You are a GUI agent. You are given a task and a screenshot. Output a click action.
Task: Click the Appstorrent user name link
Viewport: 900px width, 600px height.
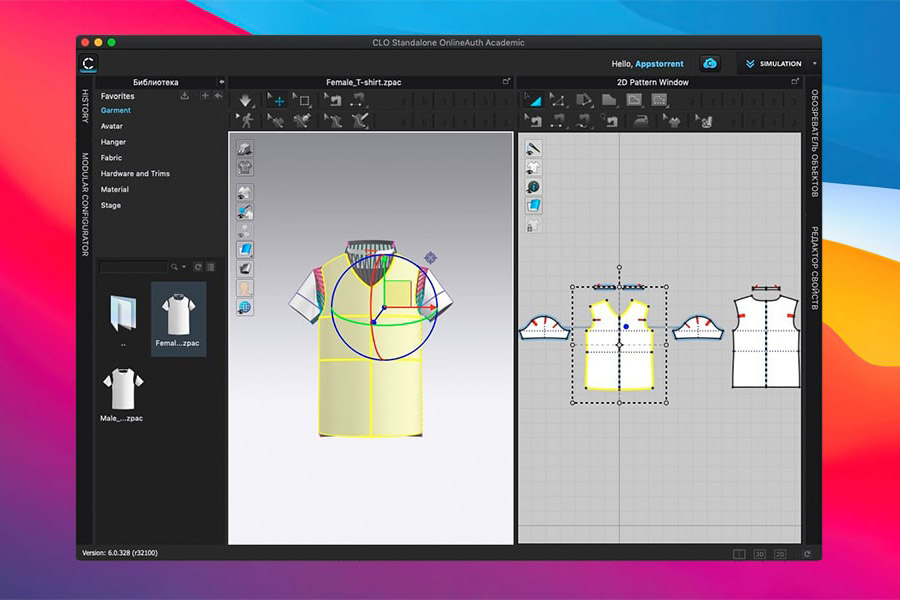659,63
